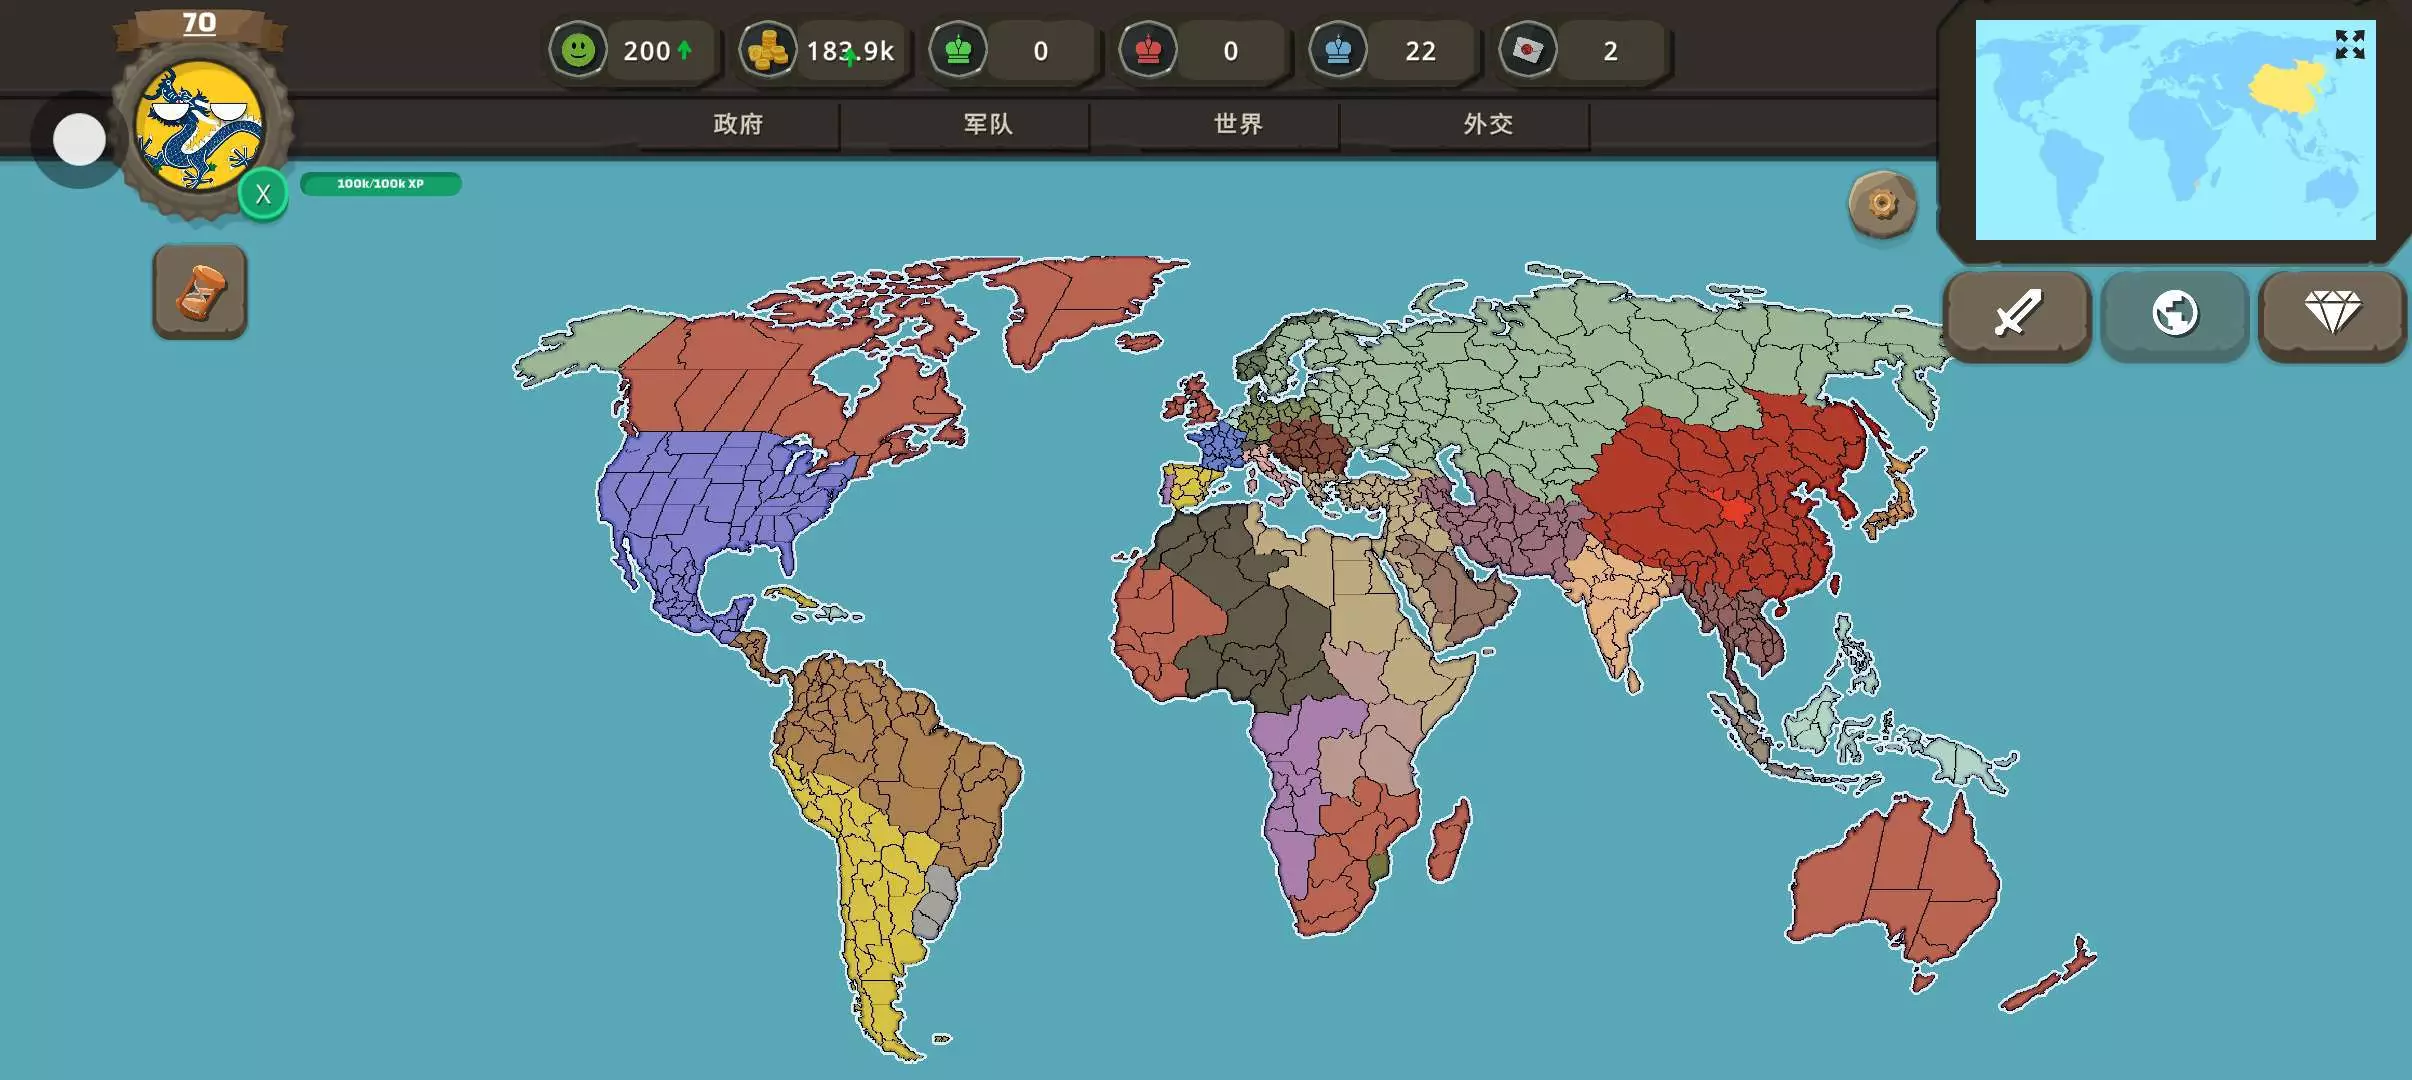The height and width of the screenshot is (1080, 2412).
Task: Click the blue crown counter icon
Action: click(1338, 50)
